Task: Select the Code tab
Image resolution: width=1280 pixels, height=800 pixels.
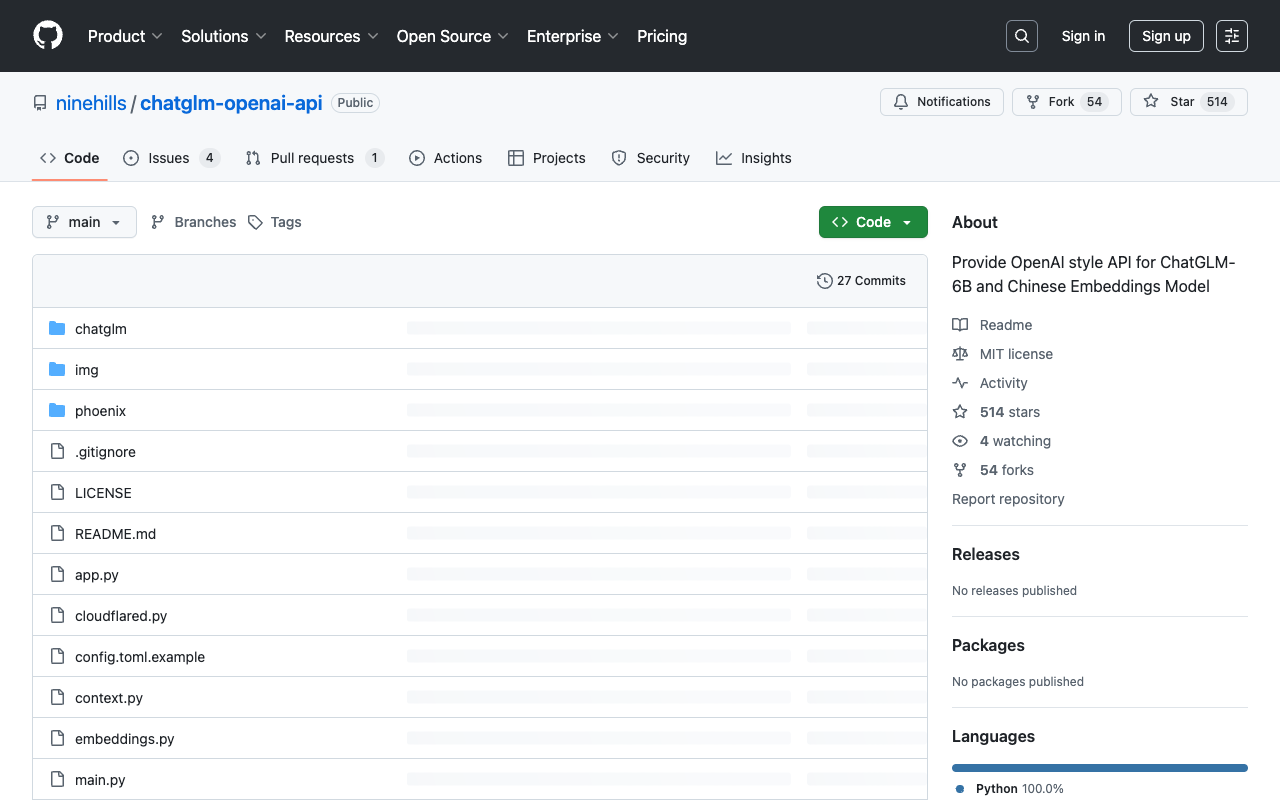Action: [x=70, y=158]
